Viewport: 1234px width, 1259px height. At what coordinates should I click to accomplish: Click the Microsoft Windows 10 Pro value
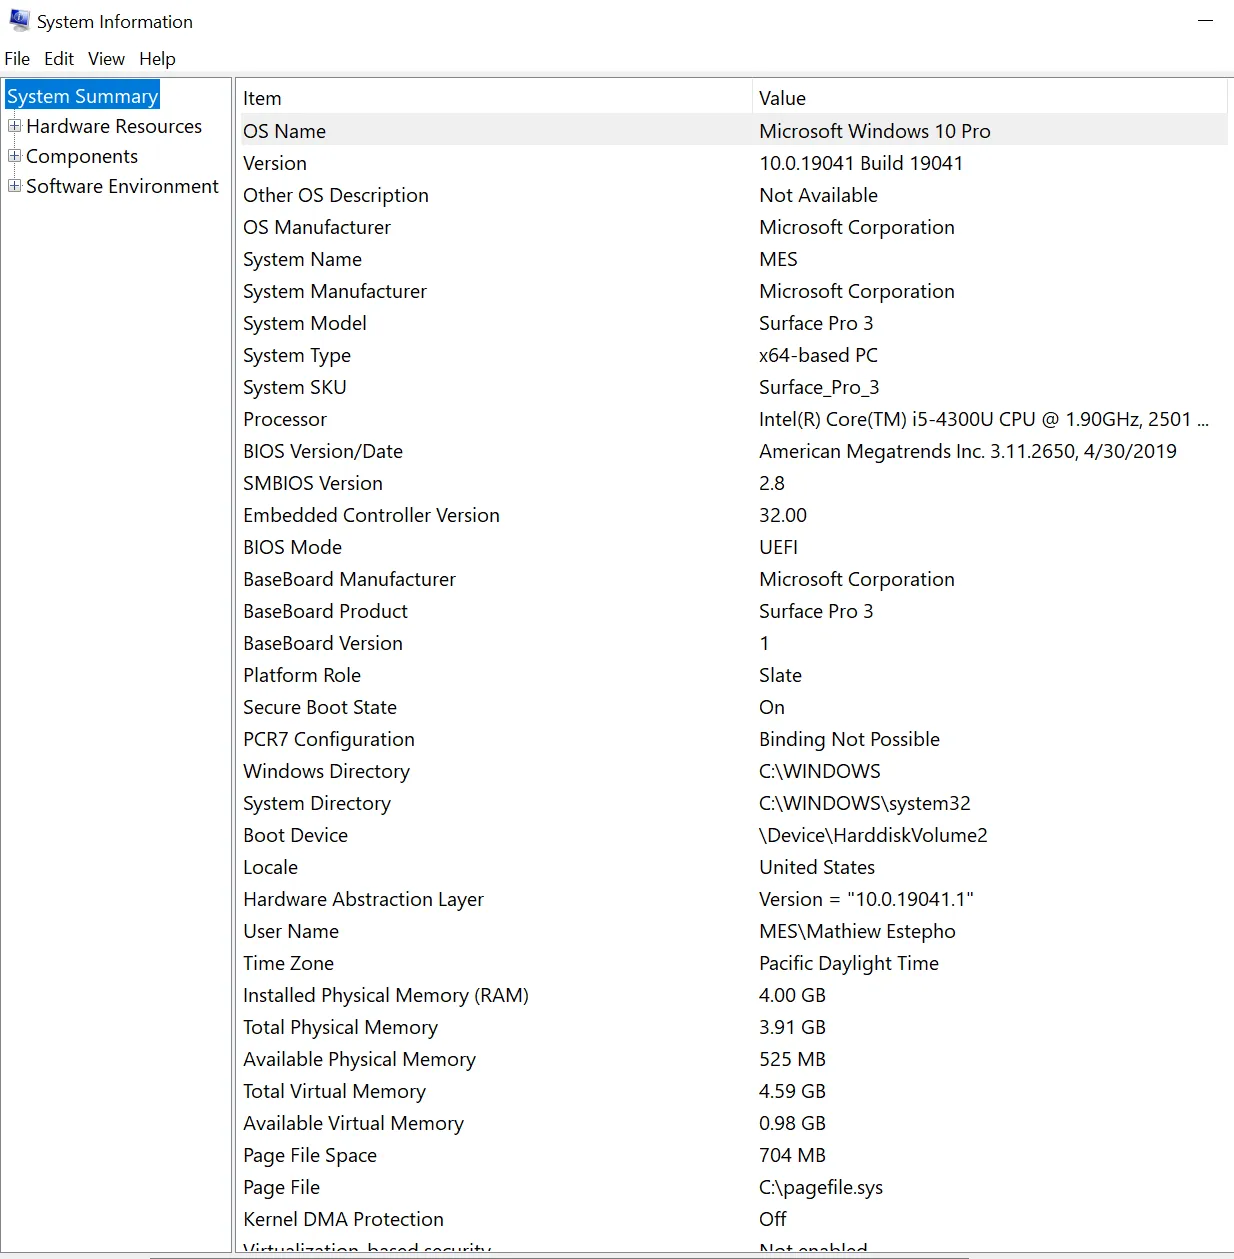point(875,131)
